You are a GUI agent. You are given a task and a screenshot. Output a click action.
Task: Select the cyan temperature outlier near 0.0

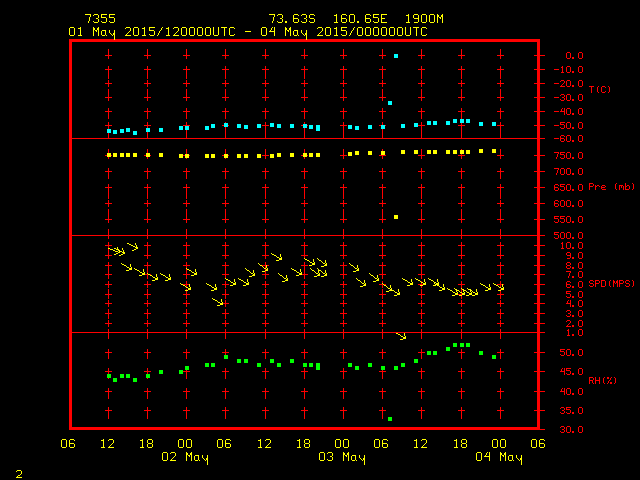coord(396,56)
